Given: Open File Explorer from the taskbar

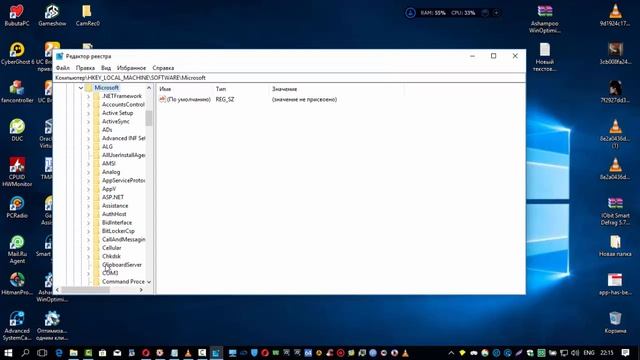Looking at the screenshot, I should 73,353.
